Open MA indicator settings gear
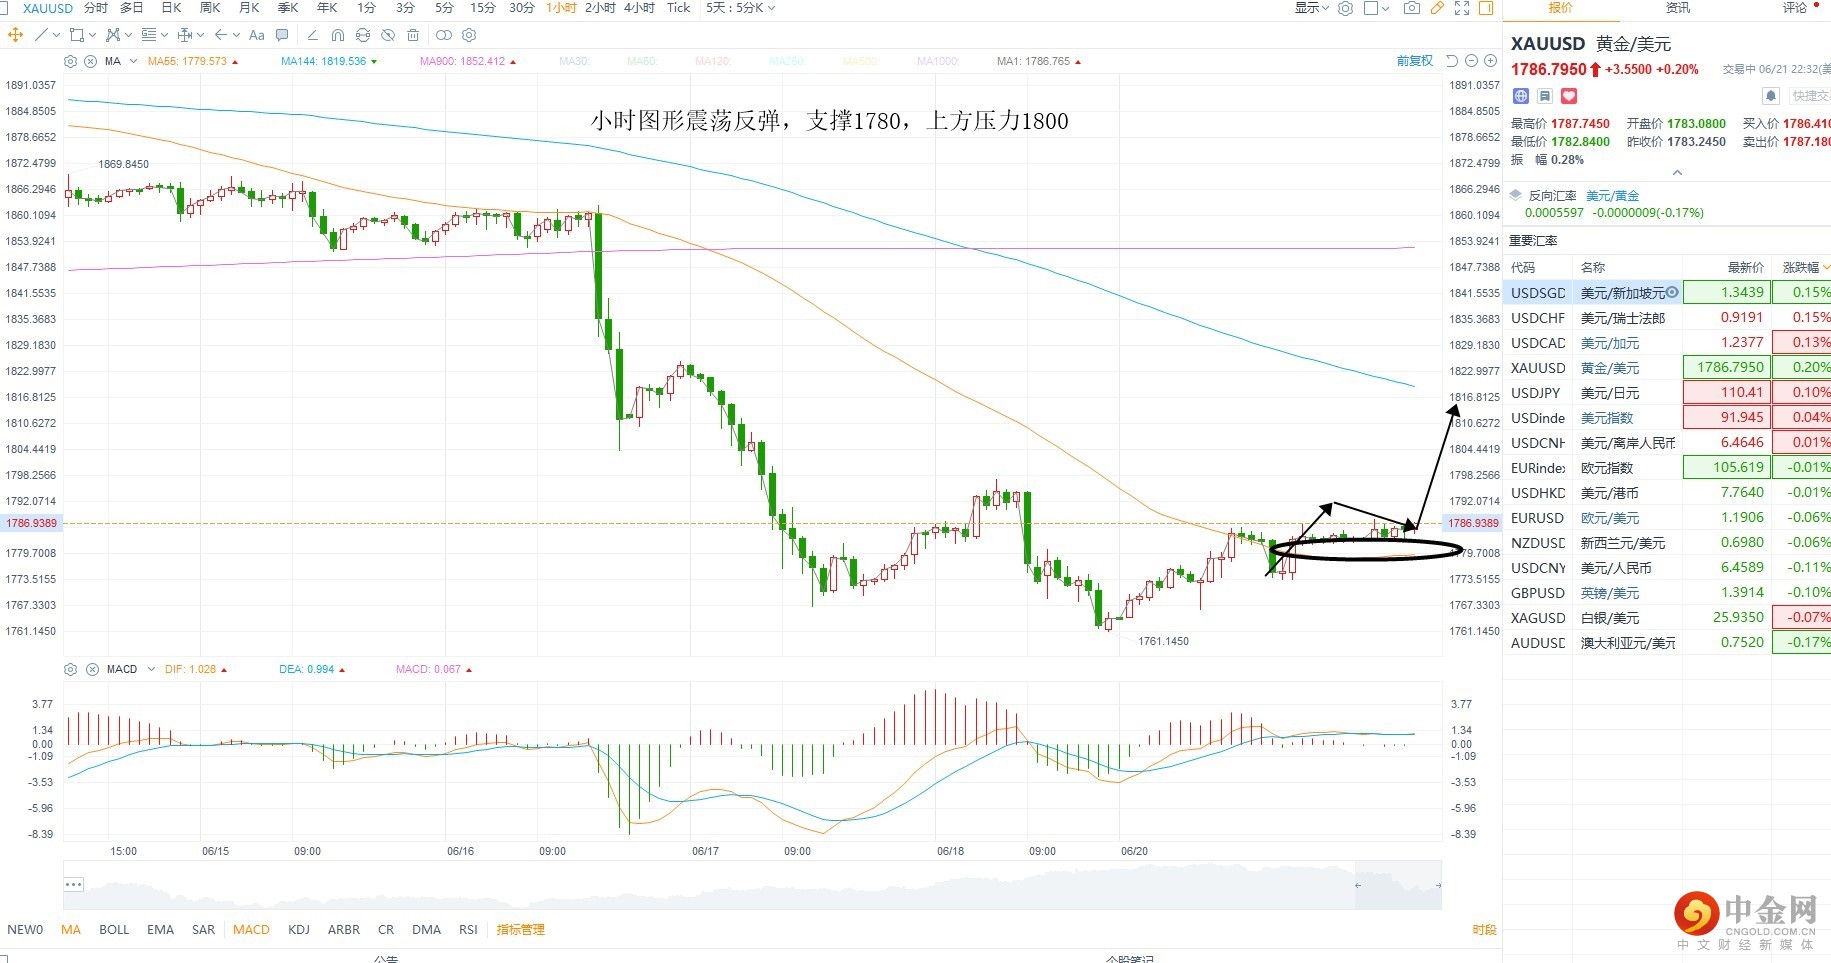 [x=70, y=61]
